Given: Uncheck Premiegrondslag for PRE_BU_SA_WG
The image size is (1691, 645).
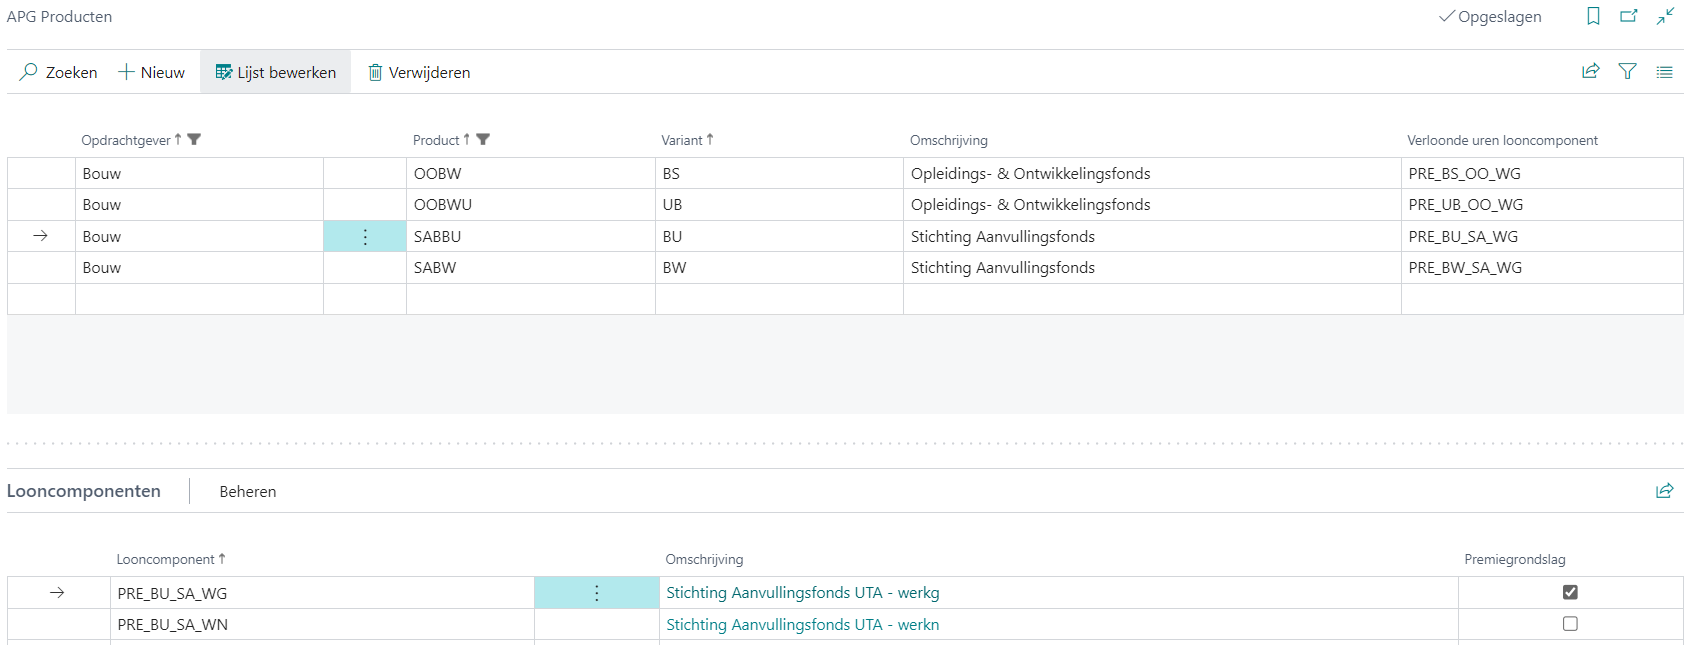Looking at the screenshot, I should (x=1570, y=592).
